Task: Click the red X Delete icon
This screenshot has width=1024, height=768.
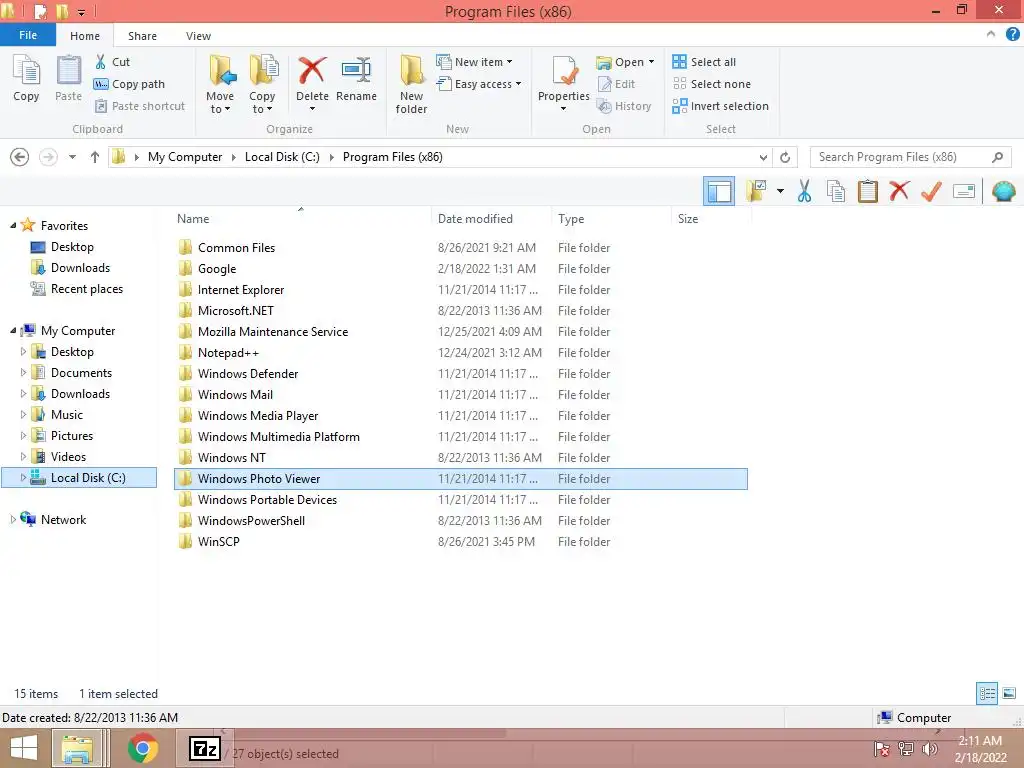Action: point(312,70)
